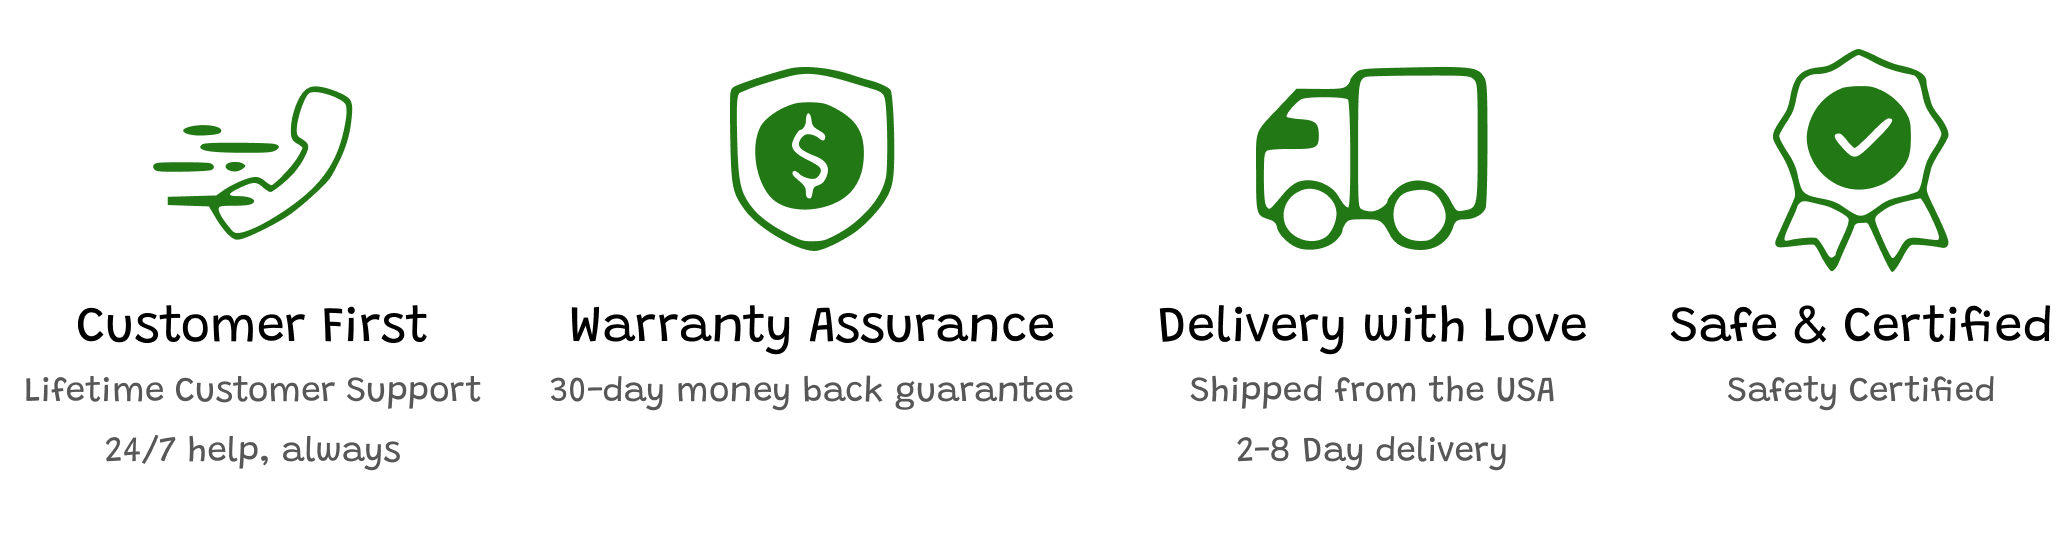Click the 2-8 Day delivery text
This screenshot has height=543, width=2072.
pos(1372,450)
